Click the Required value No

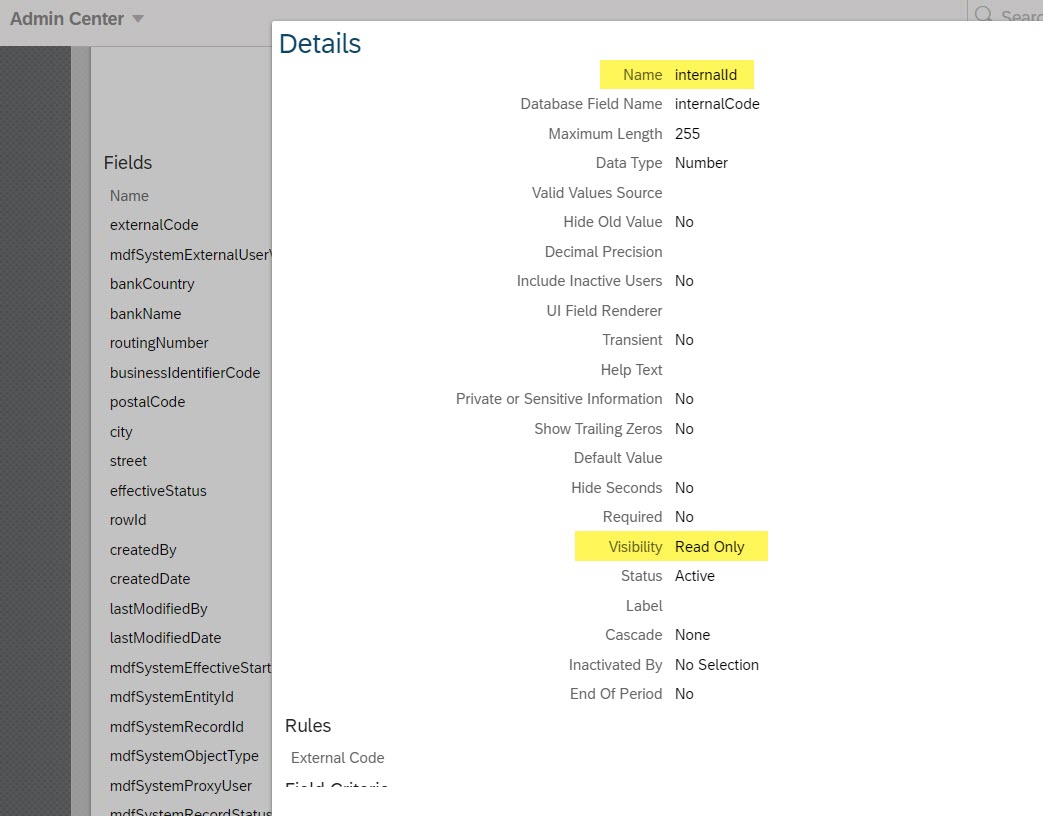tap(684, 517)
